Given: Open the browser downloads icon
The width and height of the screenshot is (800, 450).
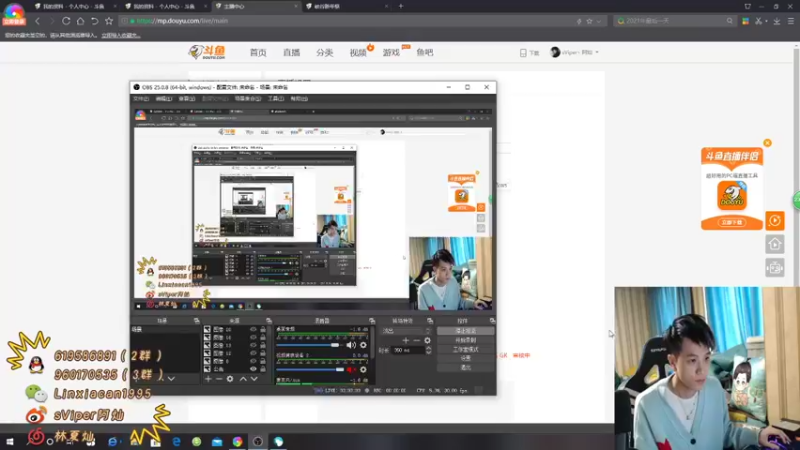Looking at the screenshot, I should point(777,21).
